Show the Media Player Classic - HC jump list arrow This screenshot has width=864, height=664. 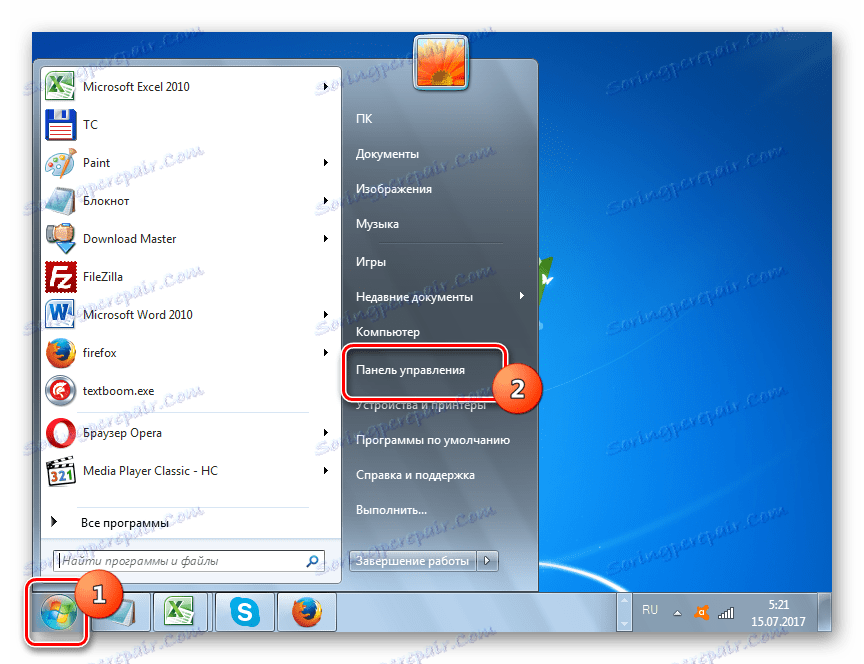click(326, 471)
